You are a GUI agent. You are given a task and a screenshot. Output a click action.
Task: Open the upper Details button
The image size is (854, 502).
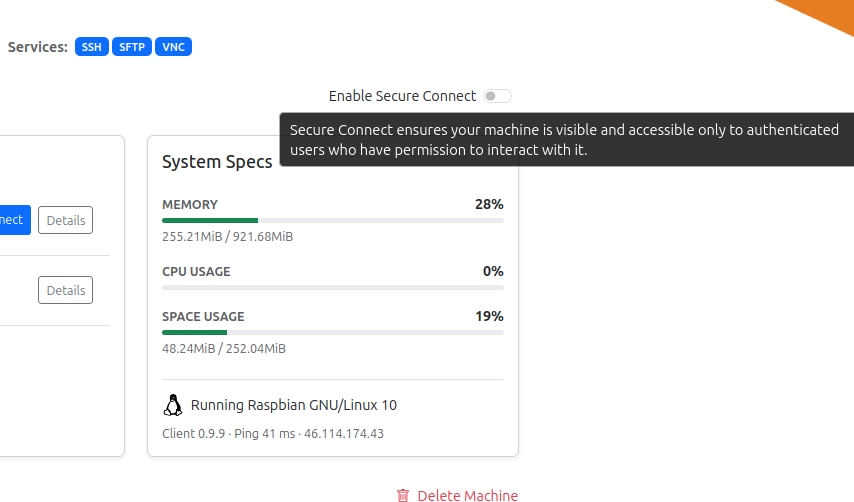pyautogui.click(x=65, y=220)
